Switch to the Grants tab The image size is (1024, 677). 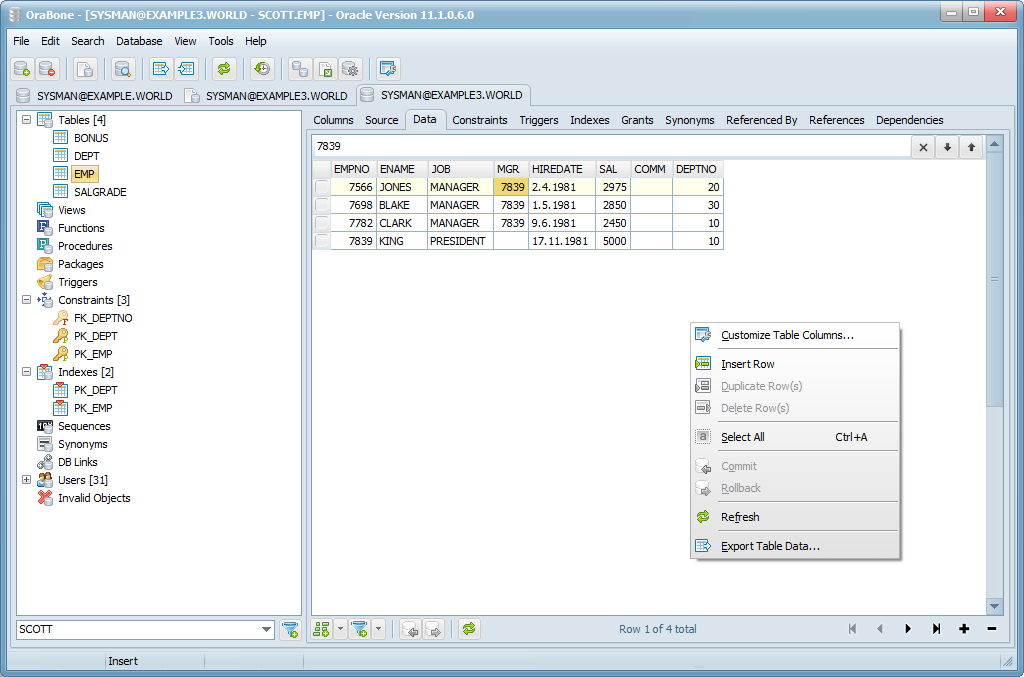pyautogui.click(x=637, y=120)
